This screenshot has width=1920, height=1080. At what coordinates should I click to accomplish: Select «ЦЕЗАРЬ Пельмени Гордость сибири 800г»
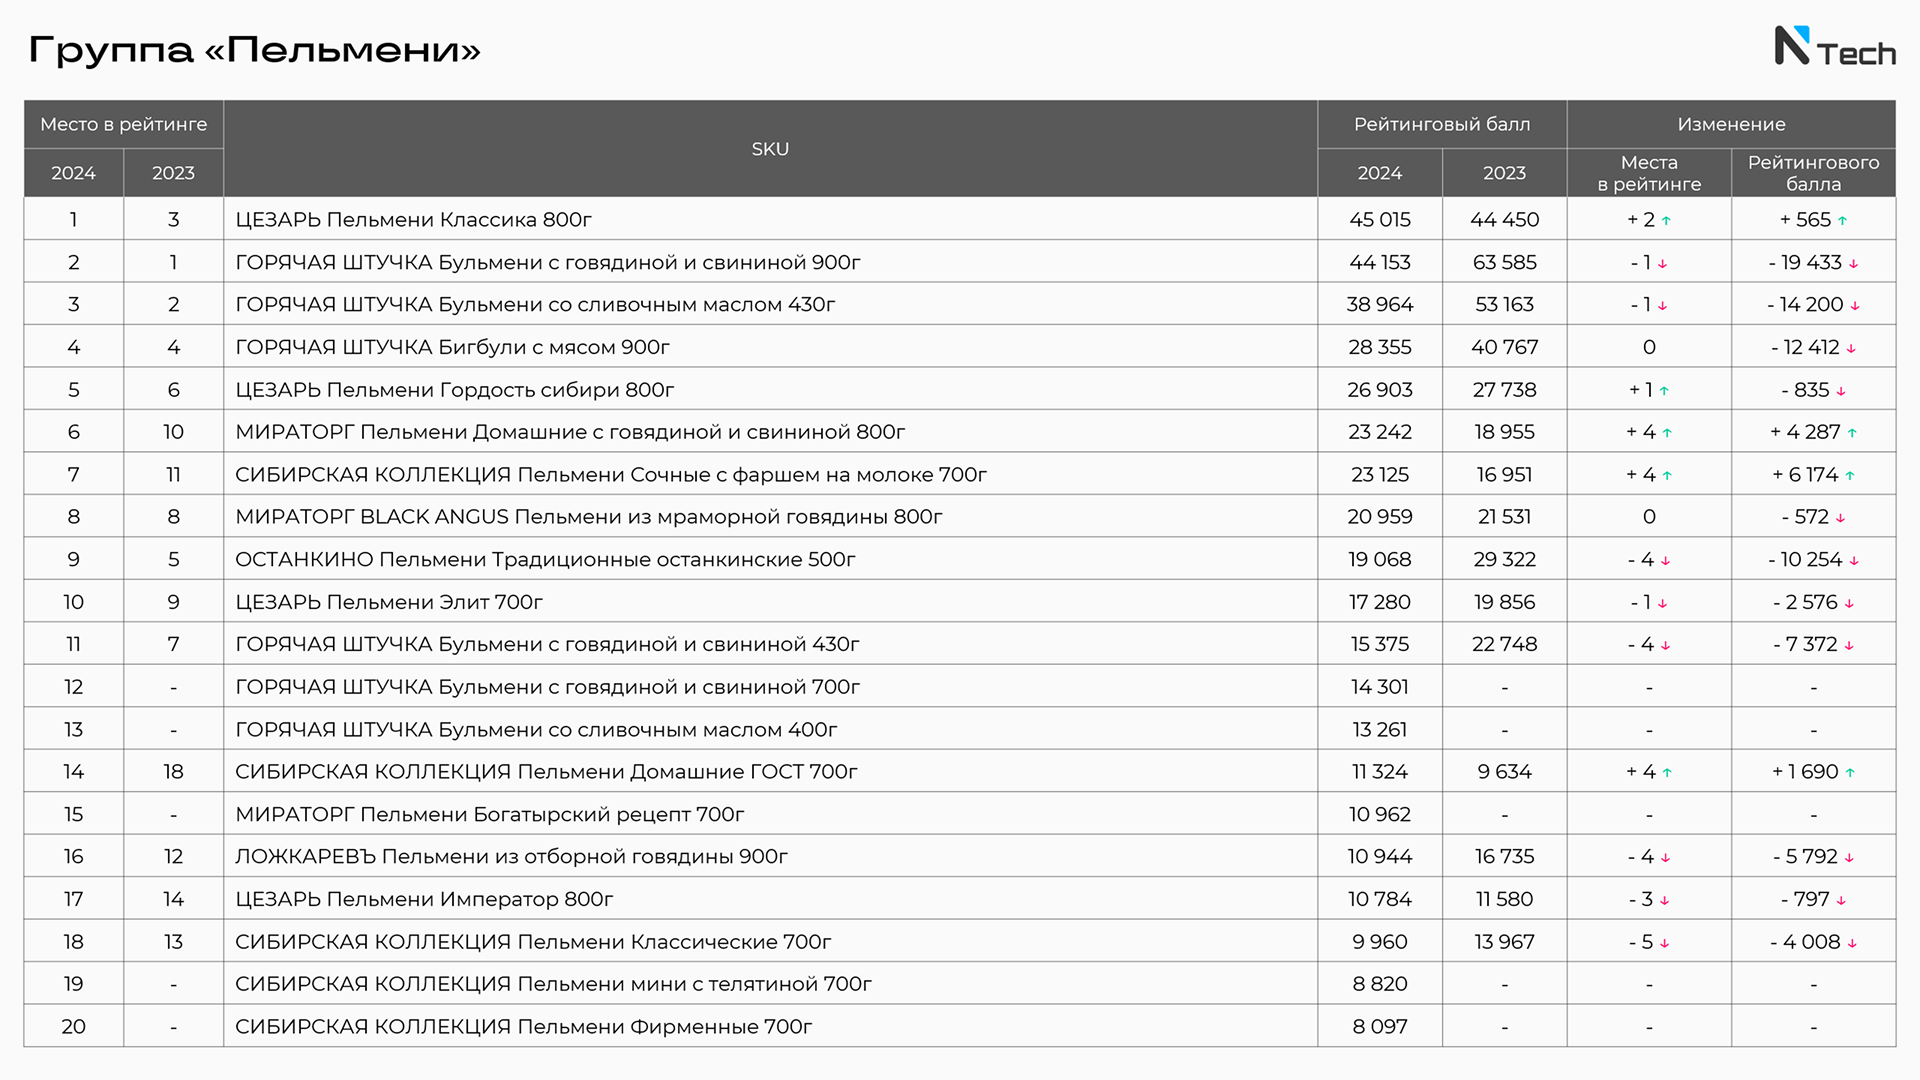(x=455, y=389)
